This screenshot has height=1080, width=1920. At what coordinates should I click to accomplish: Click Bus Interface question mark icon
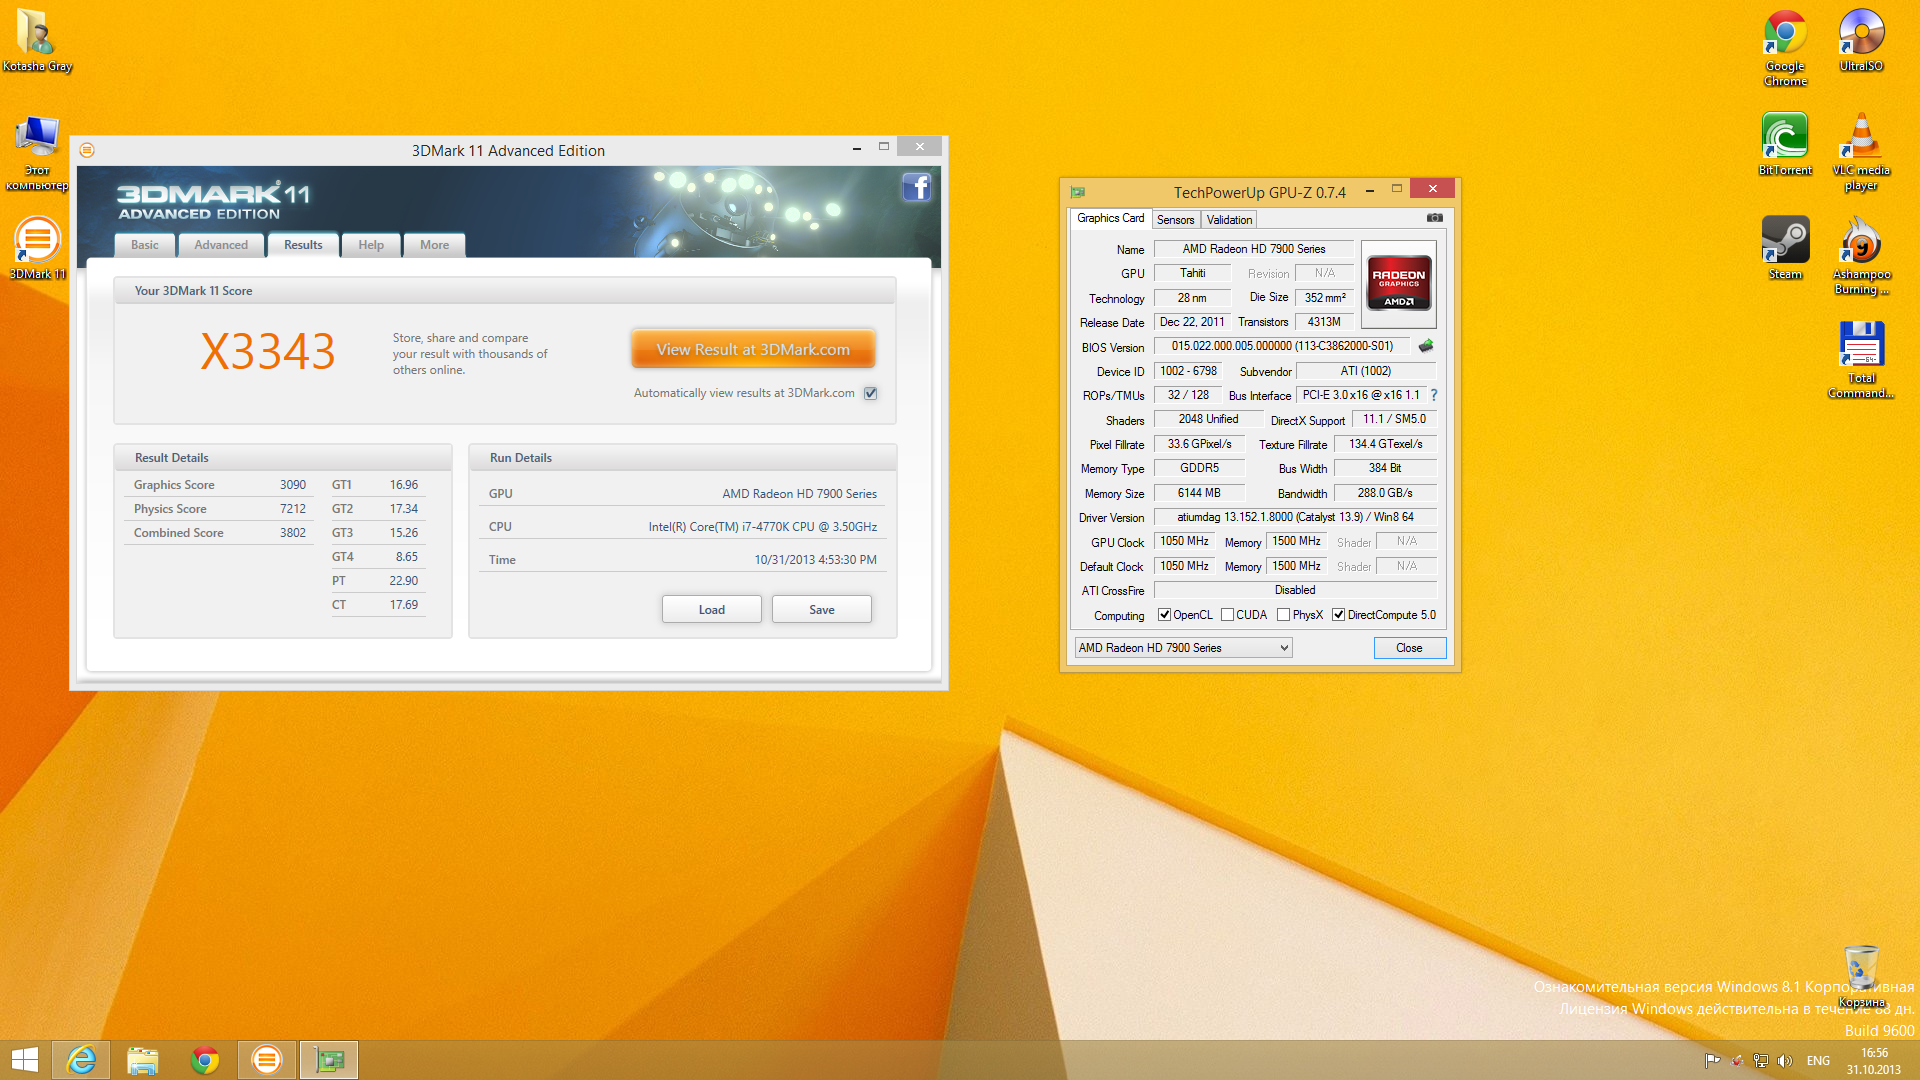(1433, 395)
